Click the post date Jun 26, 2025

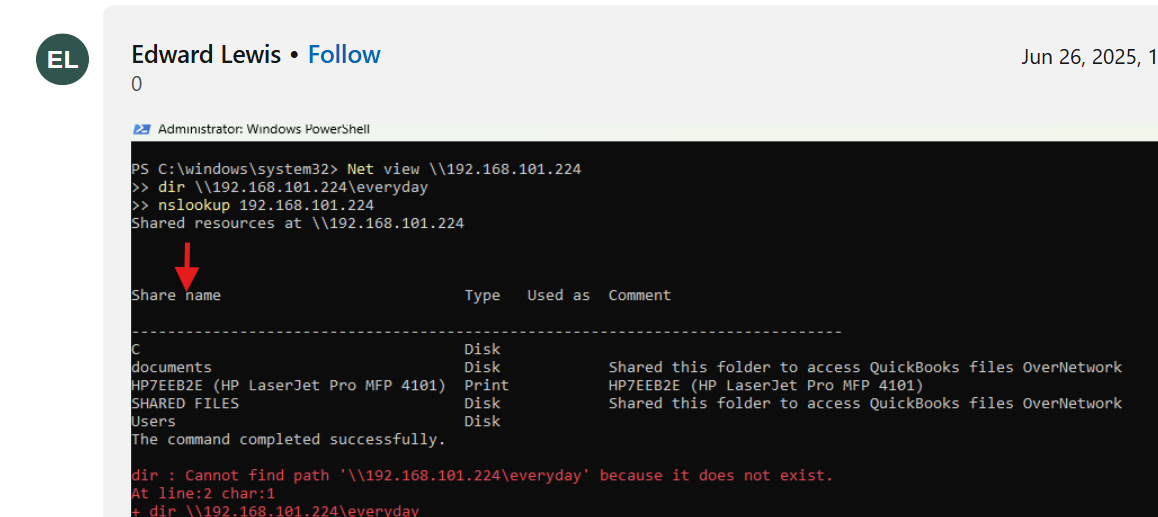point(1089,57)
